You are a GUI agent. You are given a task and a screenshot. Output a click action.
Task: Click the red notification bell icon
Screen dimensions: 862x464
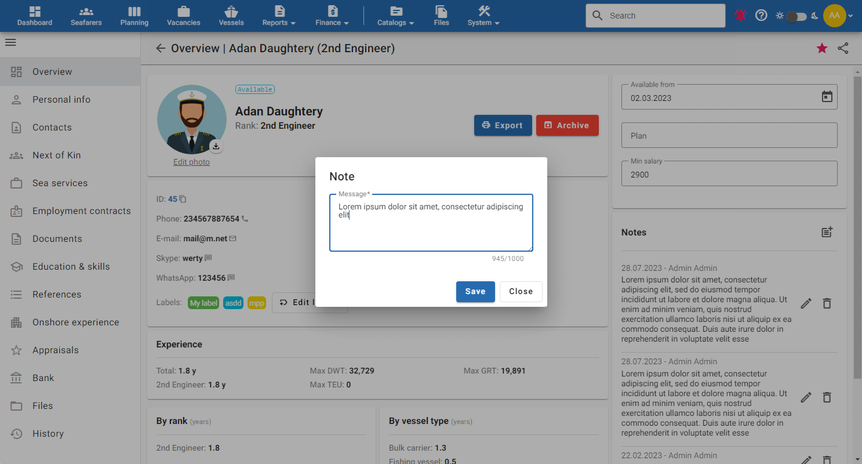[740, 16]
